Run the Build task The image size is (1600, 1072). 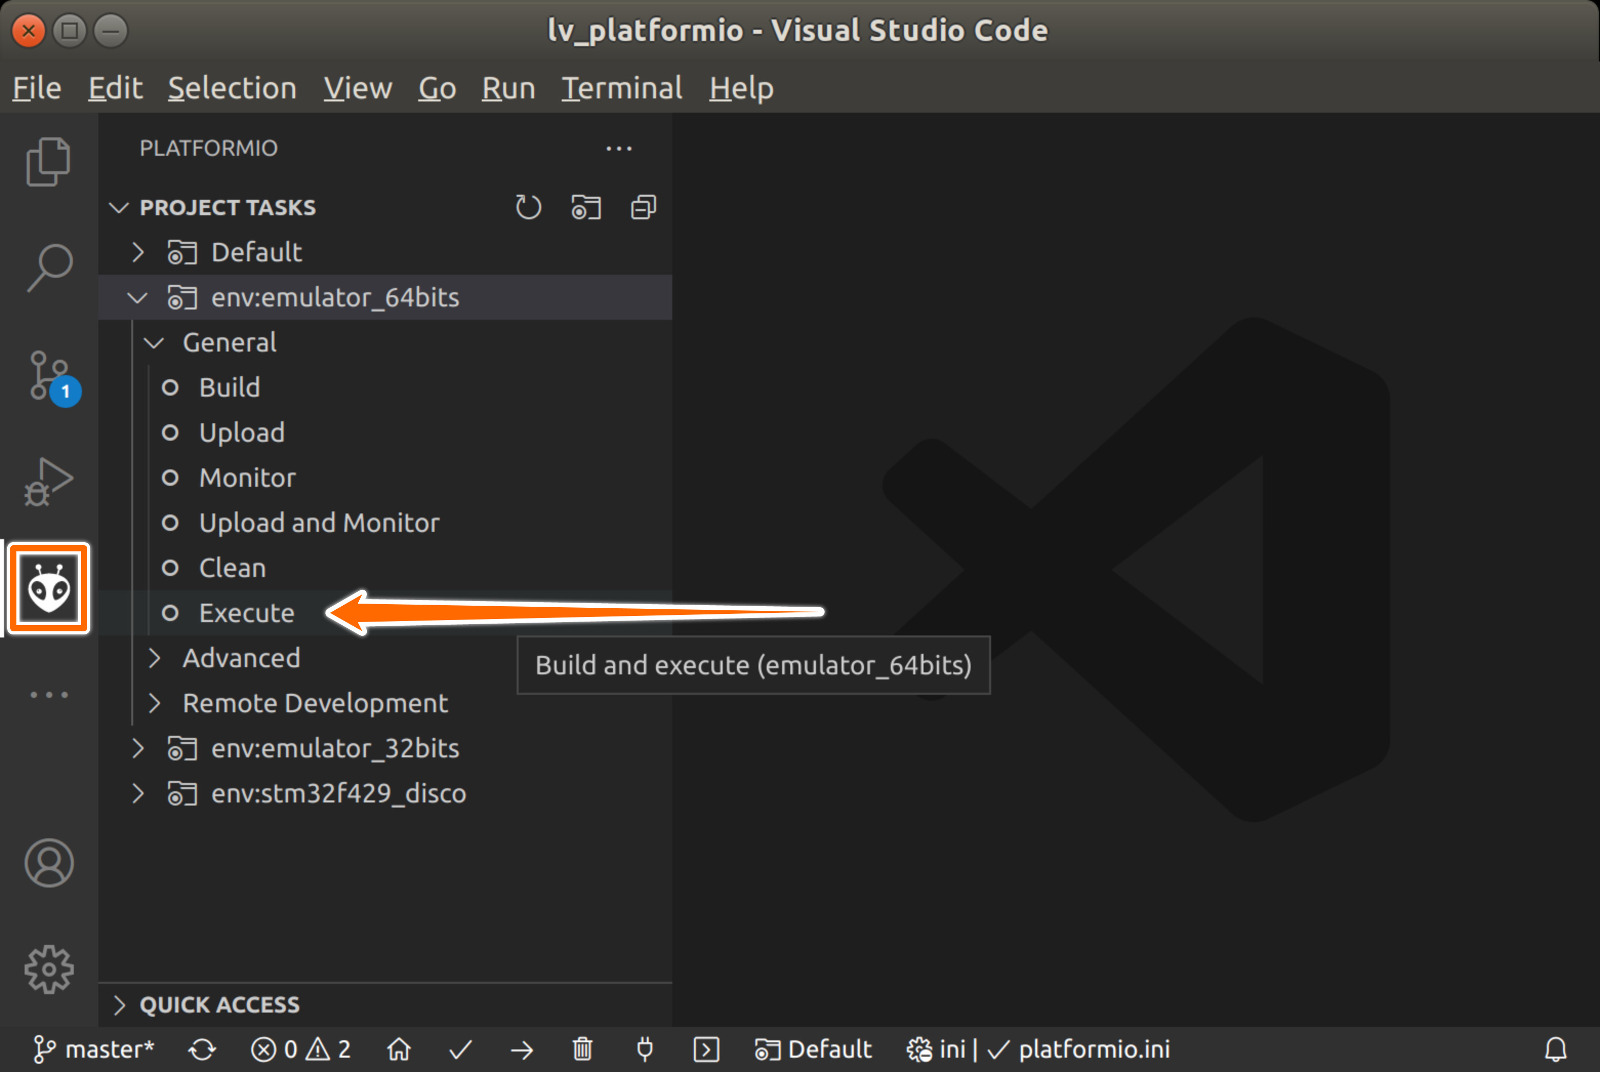[385, 387]
